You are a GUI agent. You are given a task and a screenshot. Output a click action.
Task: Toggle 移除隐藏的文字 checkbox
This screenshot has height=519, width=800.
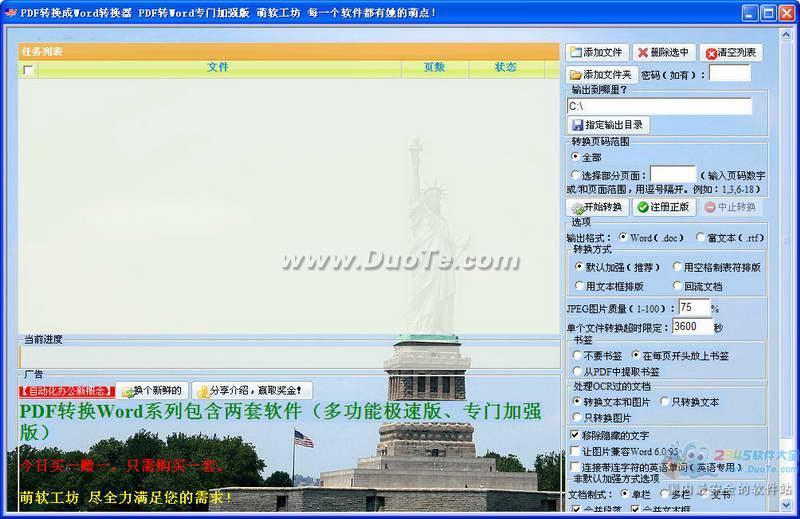(575, 435)
